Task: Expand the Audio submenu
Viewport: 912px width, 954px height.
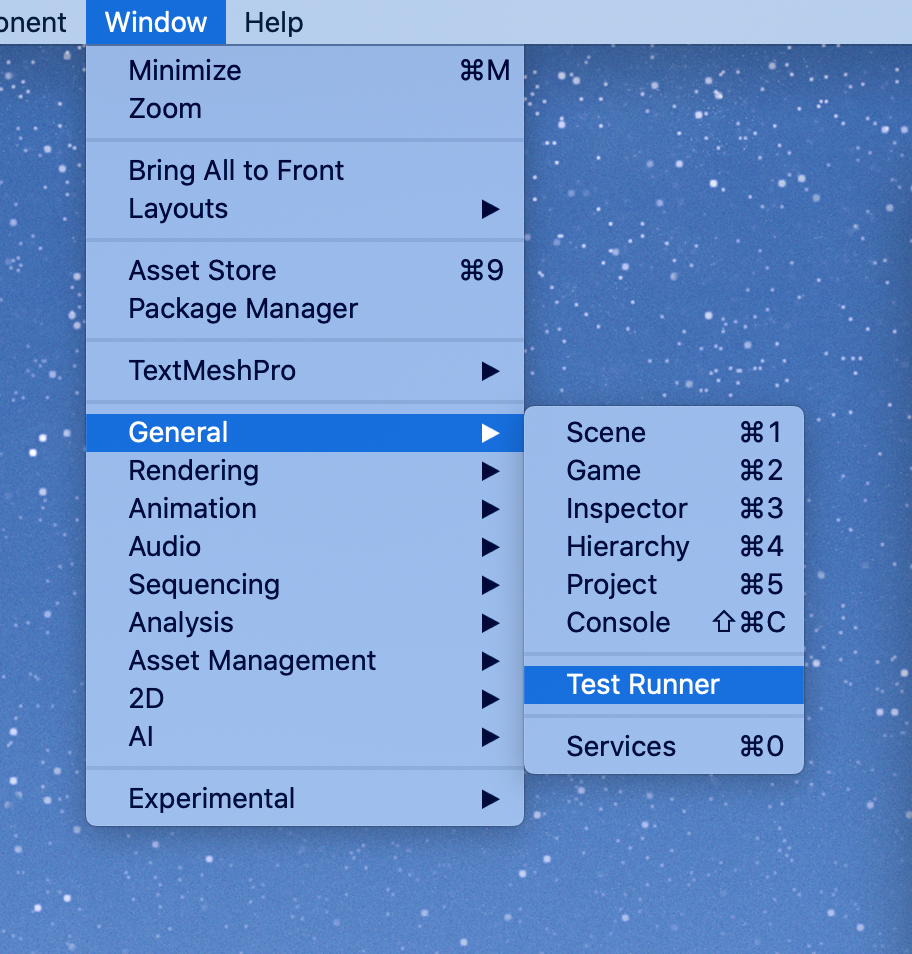Action: pos(305,546)
